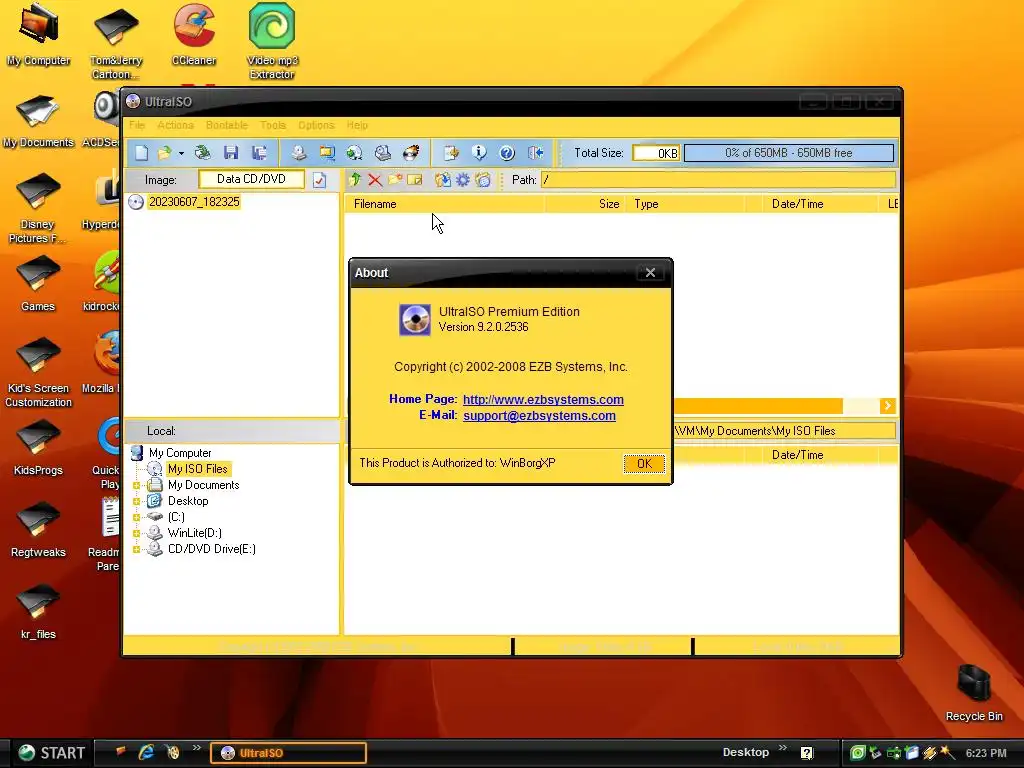Click the Convert image toolbar icon

pos(355,153)
